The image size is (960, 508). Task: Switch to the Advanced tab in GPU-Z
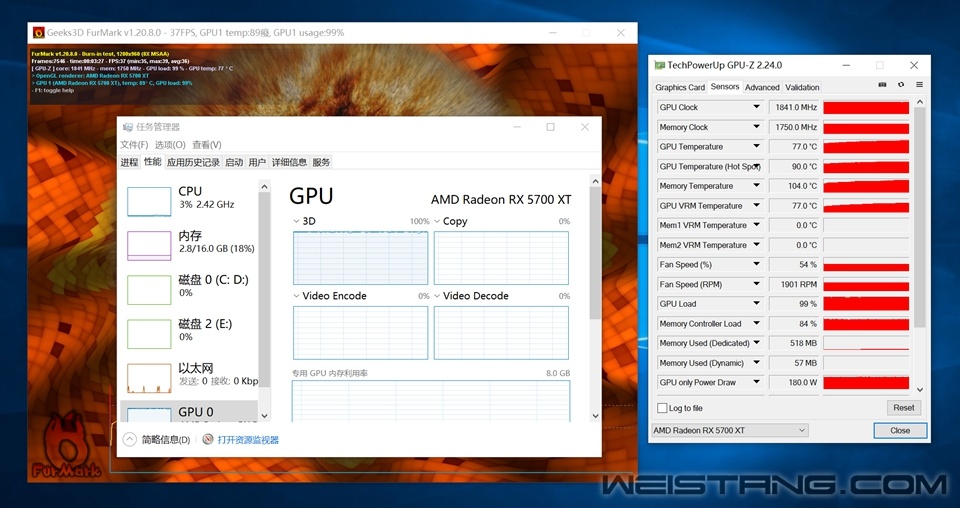click(x=762, y=87)
